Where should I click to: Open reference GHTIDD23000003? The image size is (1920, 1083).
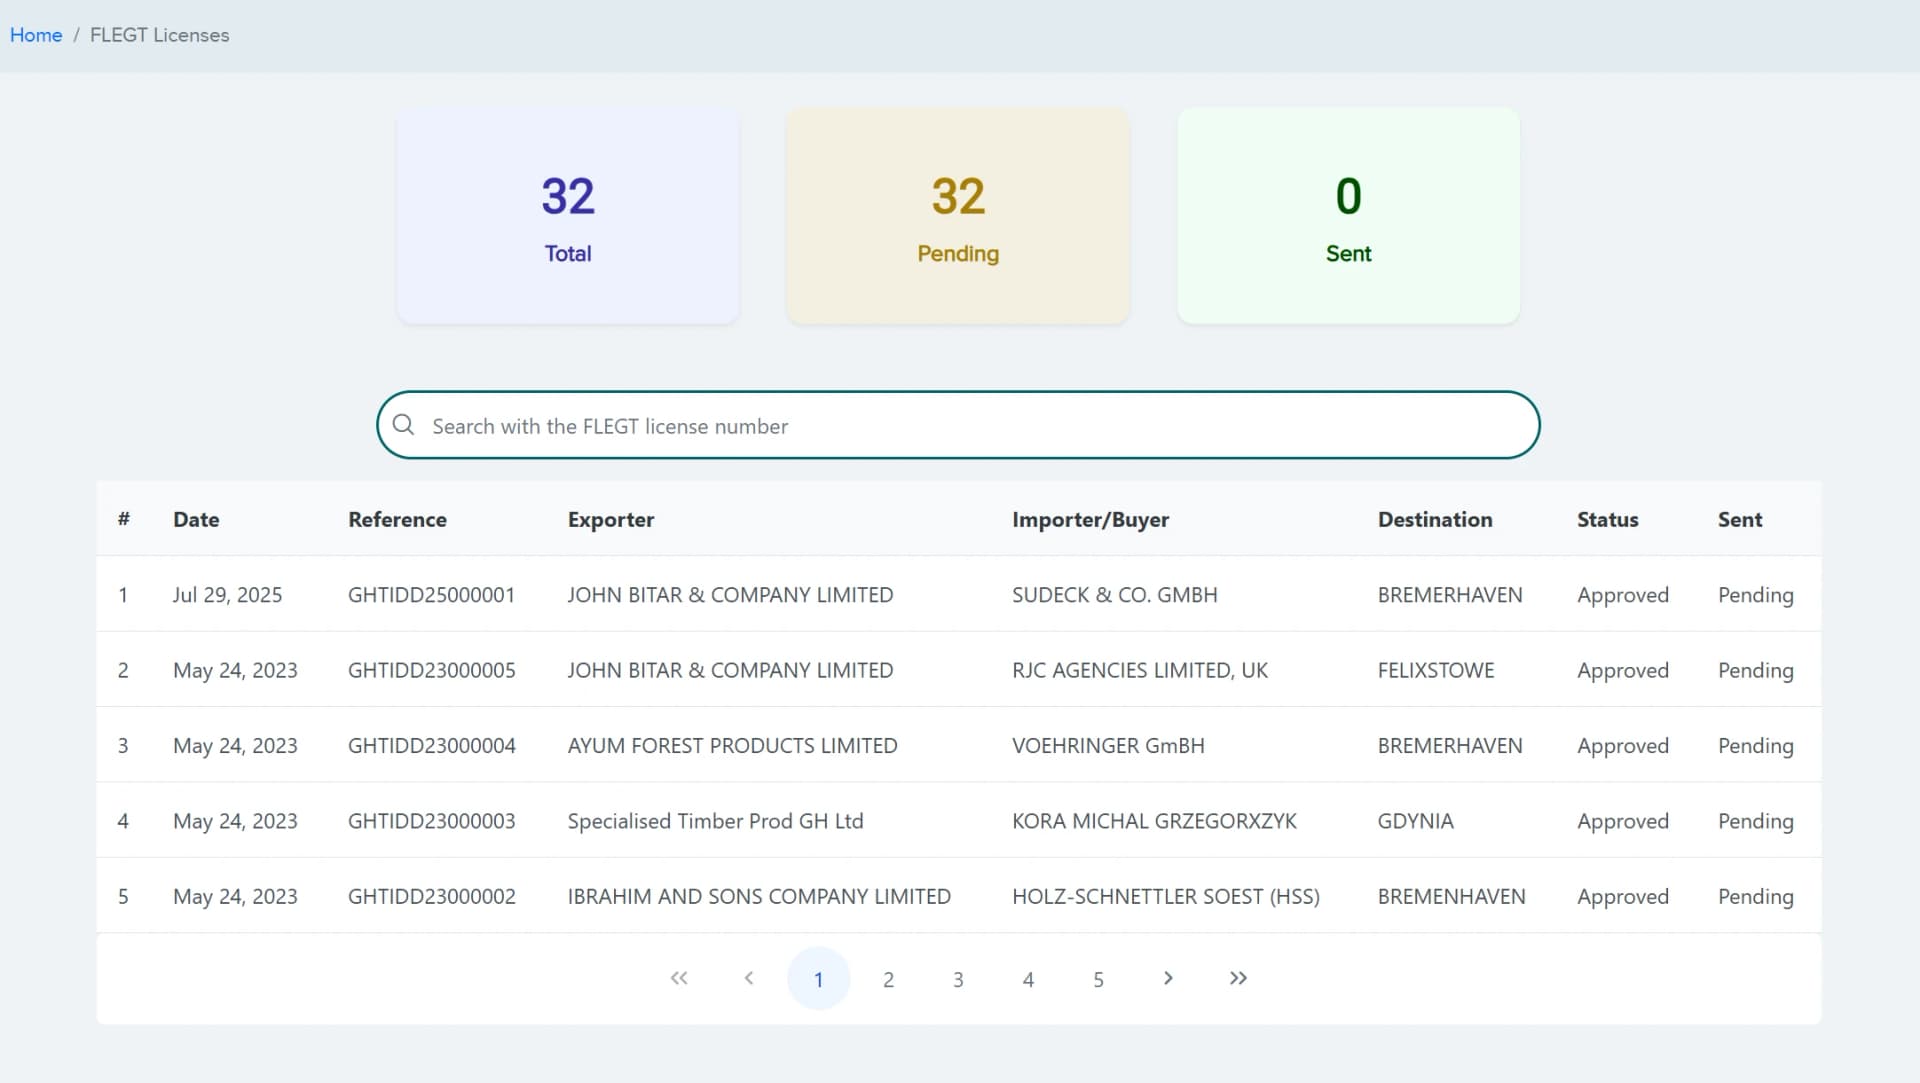pyautogui.click(x=431, y=821)
